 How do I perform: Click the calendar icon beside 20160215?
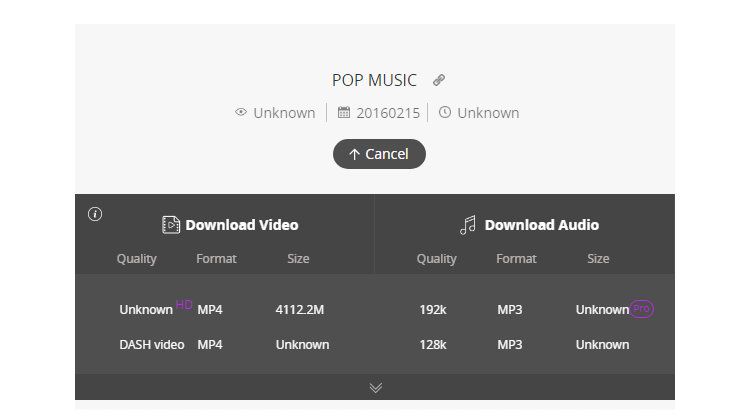pos(343,112)
